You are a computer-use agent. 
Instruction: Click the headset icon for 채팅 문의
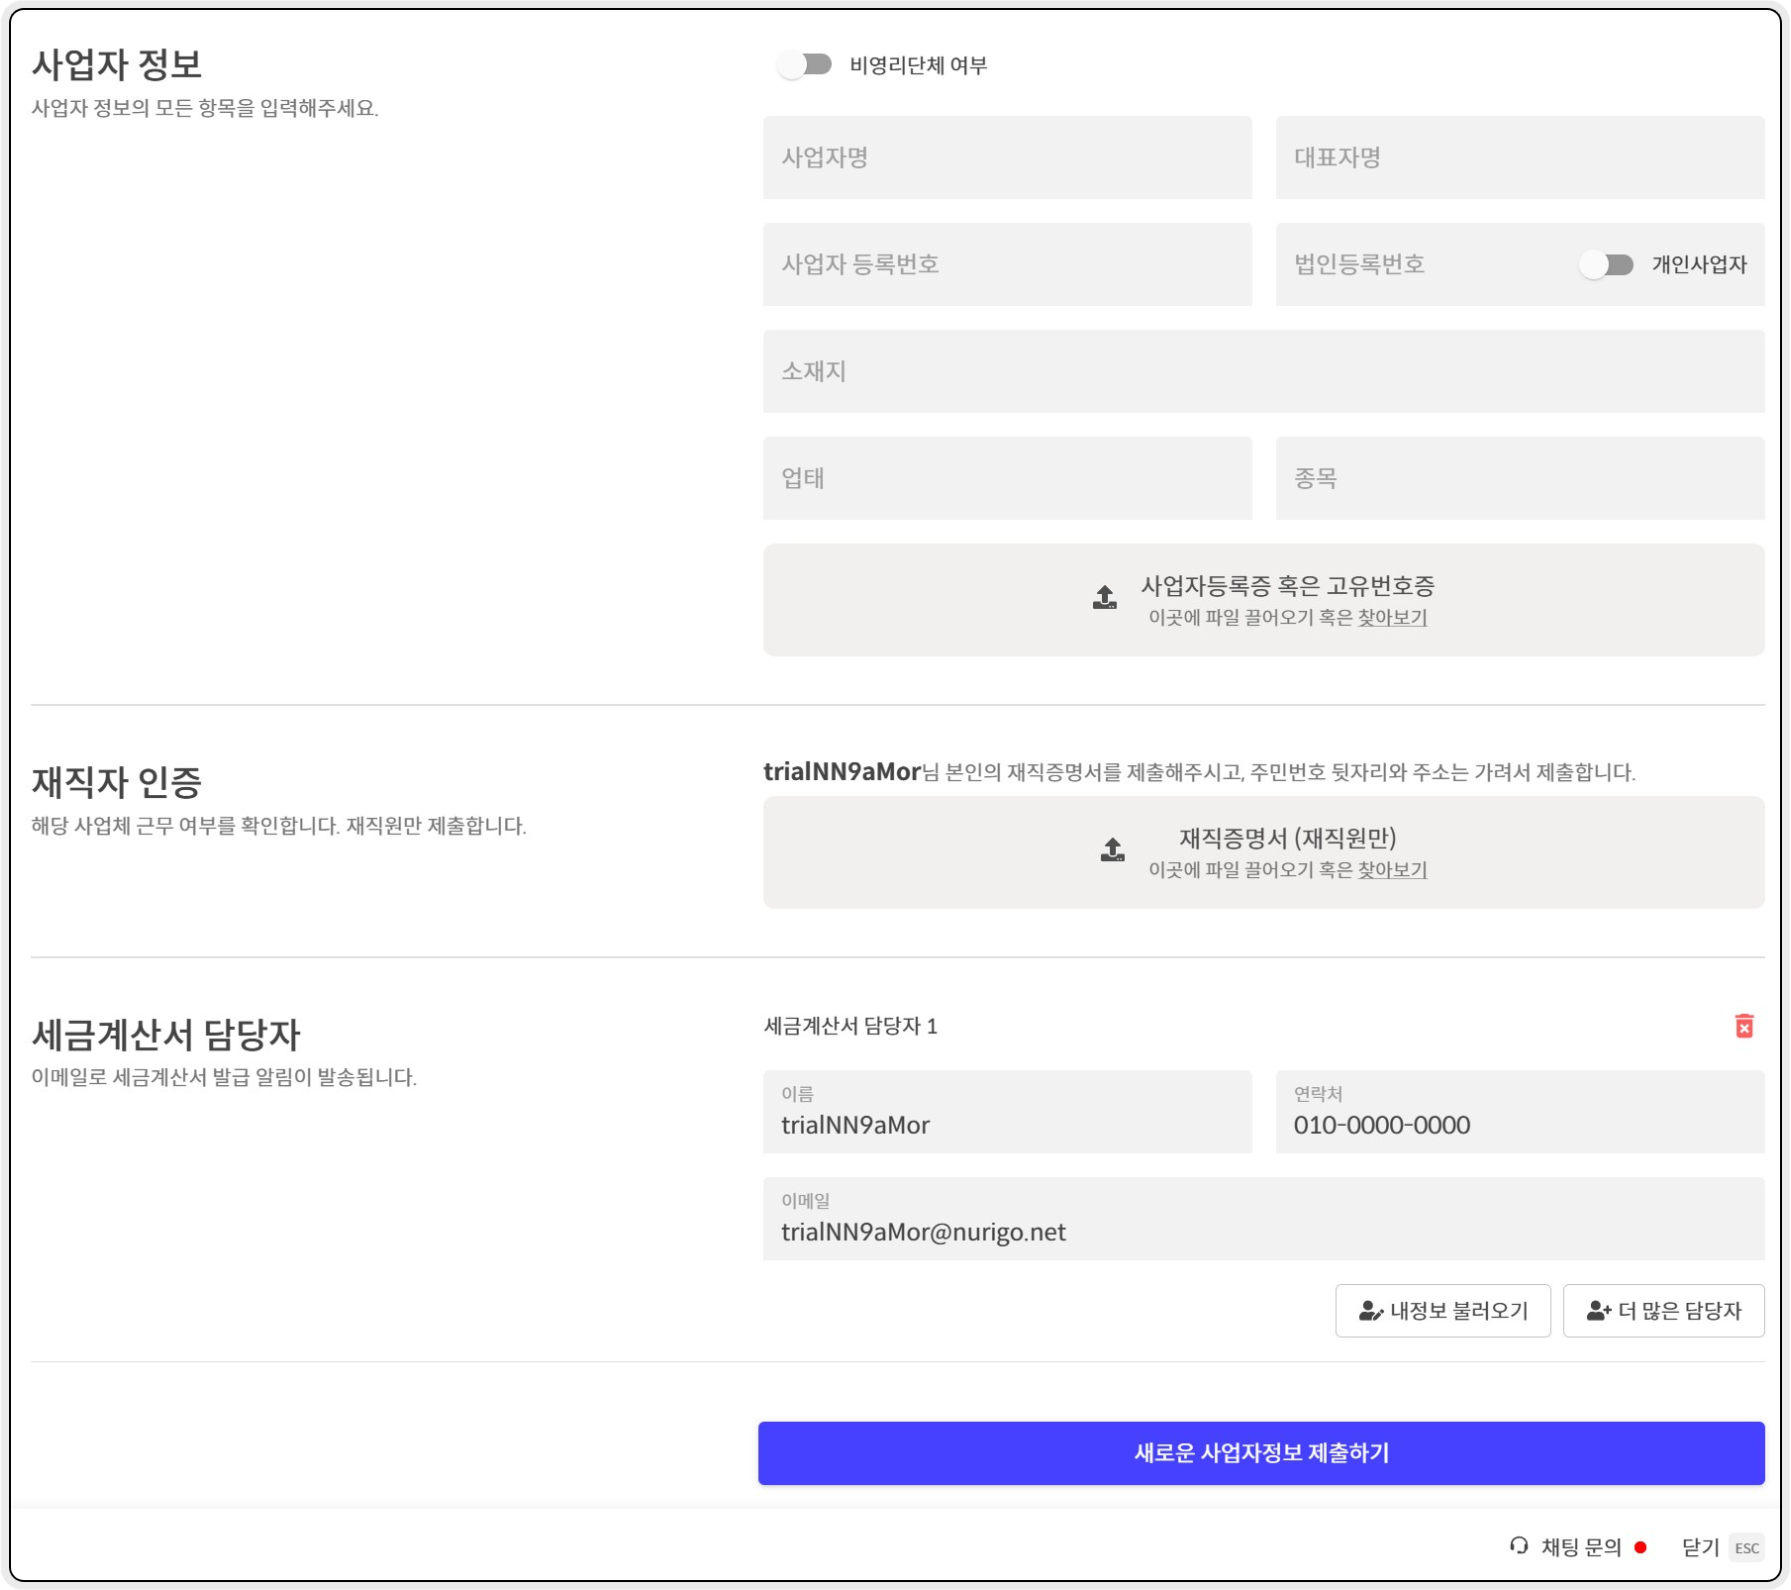point(1519,1546)
